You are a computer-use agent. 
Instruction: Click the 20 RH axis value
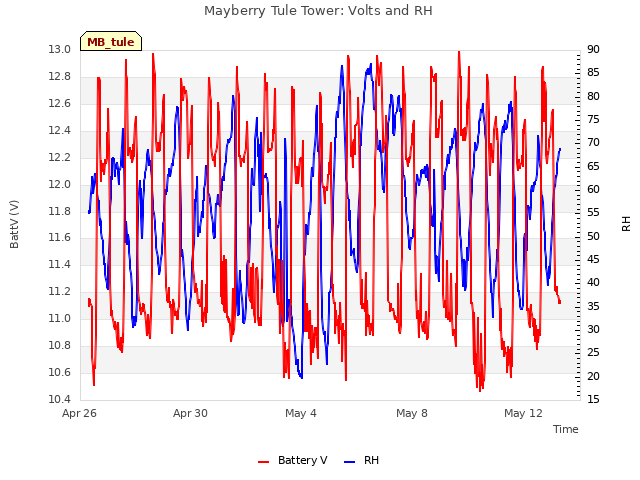[x=593, y=376]
